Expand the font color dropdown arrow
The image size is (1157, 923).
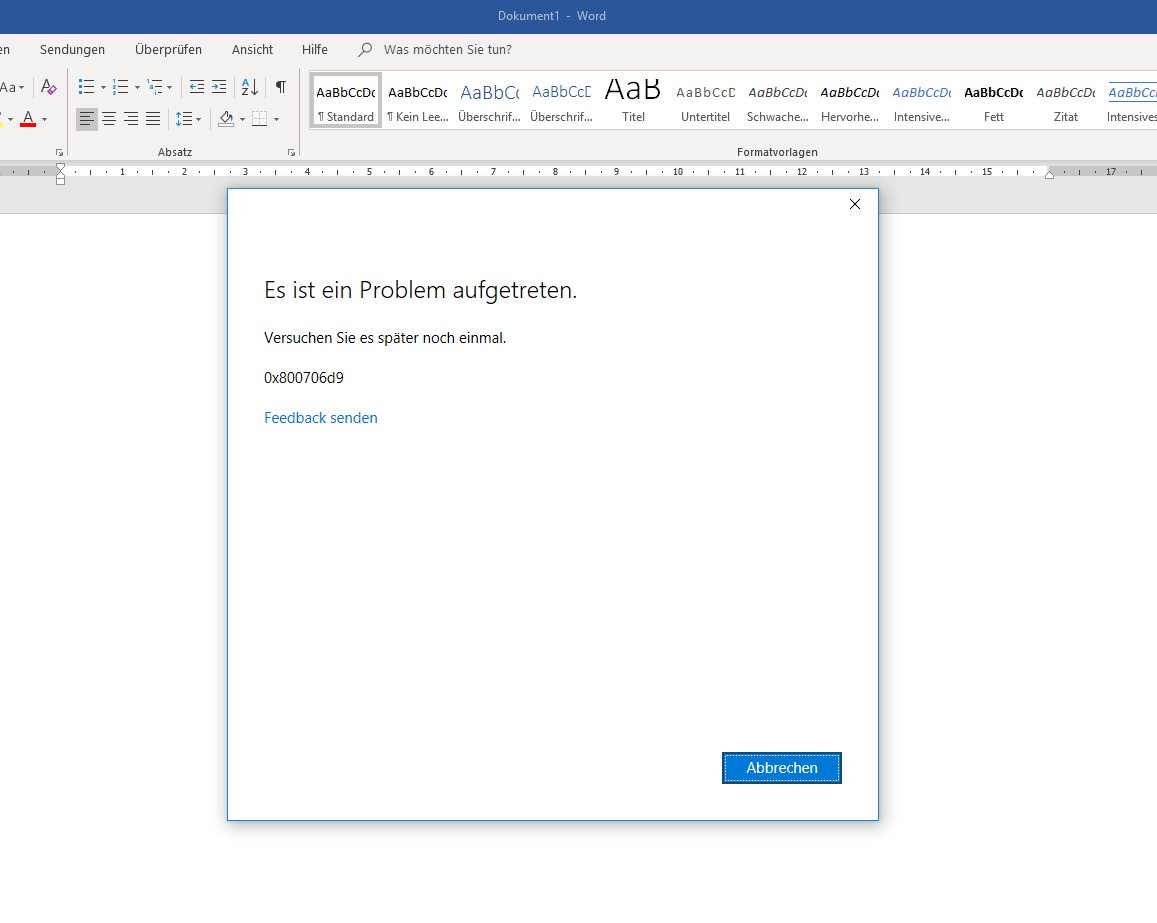44,120
